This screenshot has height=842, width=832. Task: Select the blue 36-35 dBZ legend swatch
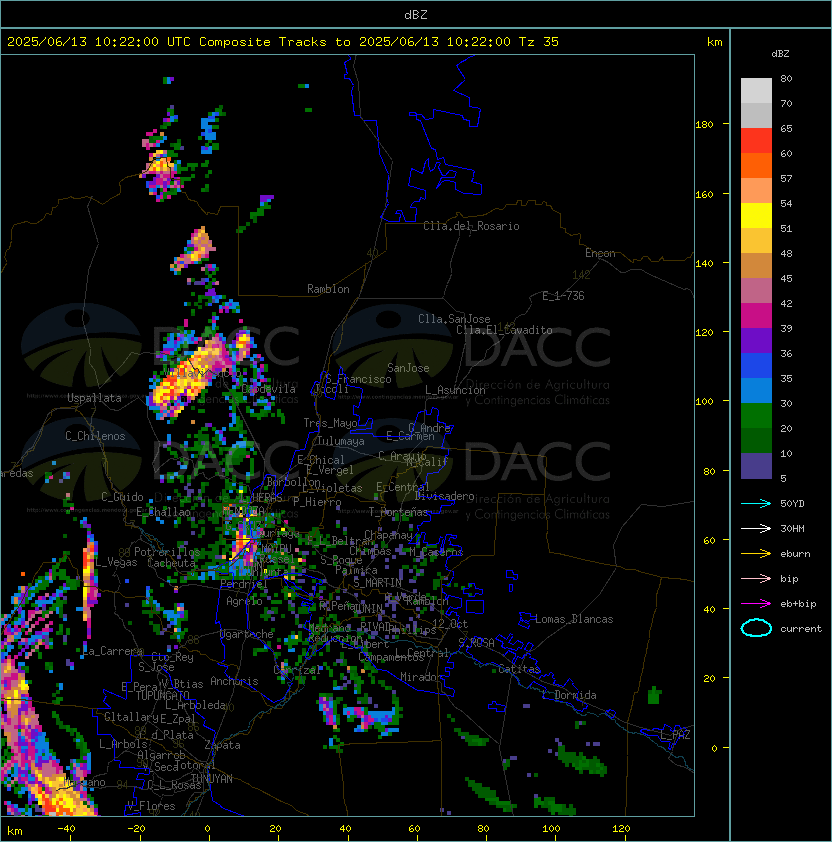pos(756,366)
